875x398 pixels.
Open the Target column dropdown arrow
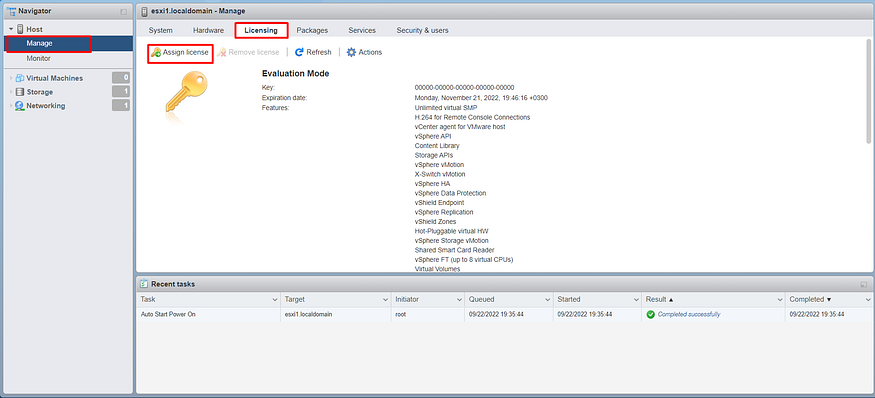click(384, 300)
